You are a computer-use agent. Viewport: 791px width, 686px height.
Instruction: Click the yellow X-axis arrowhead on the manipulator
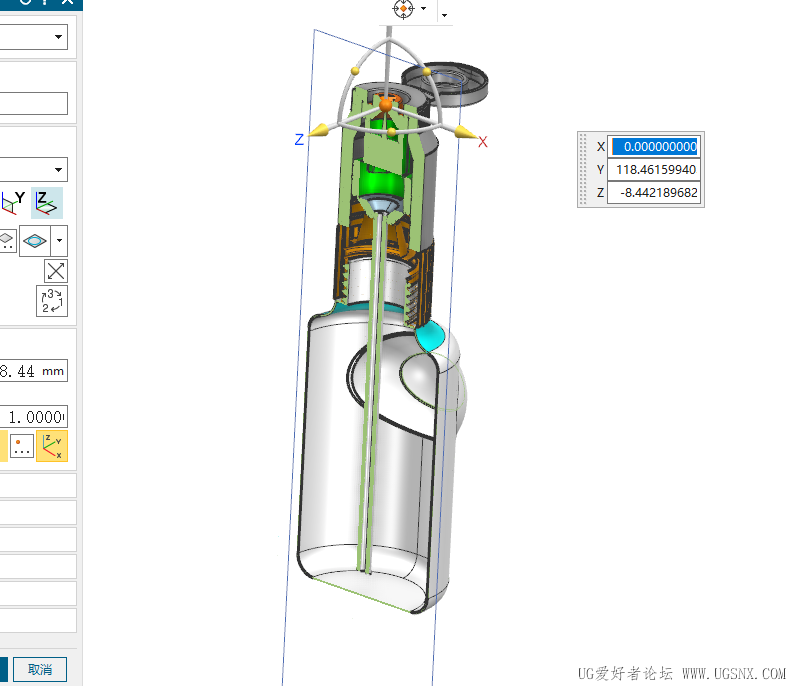tap(465, 133)
